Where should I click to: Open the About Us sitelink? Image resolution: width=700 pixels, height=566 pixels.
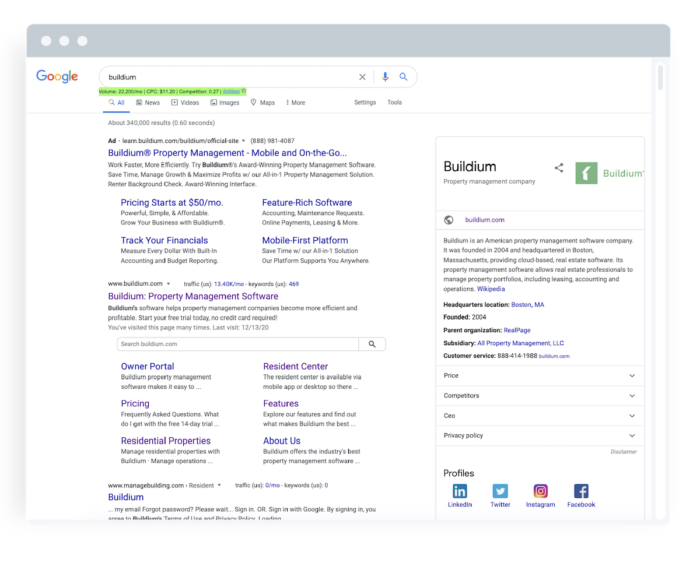tap(282, 441)
